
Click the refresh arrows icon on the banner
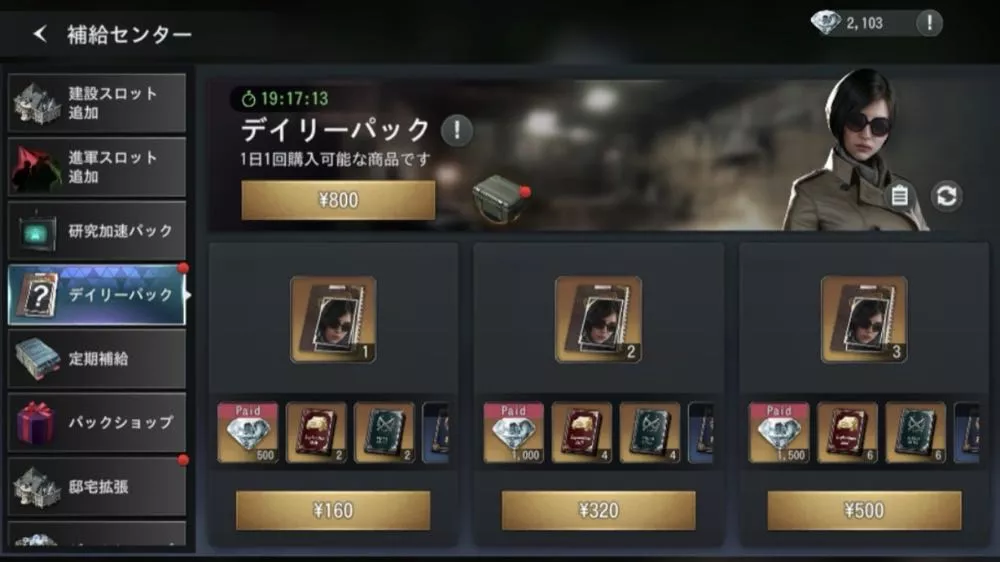946,196
